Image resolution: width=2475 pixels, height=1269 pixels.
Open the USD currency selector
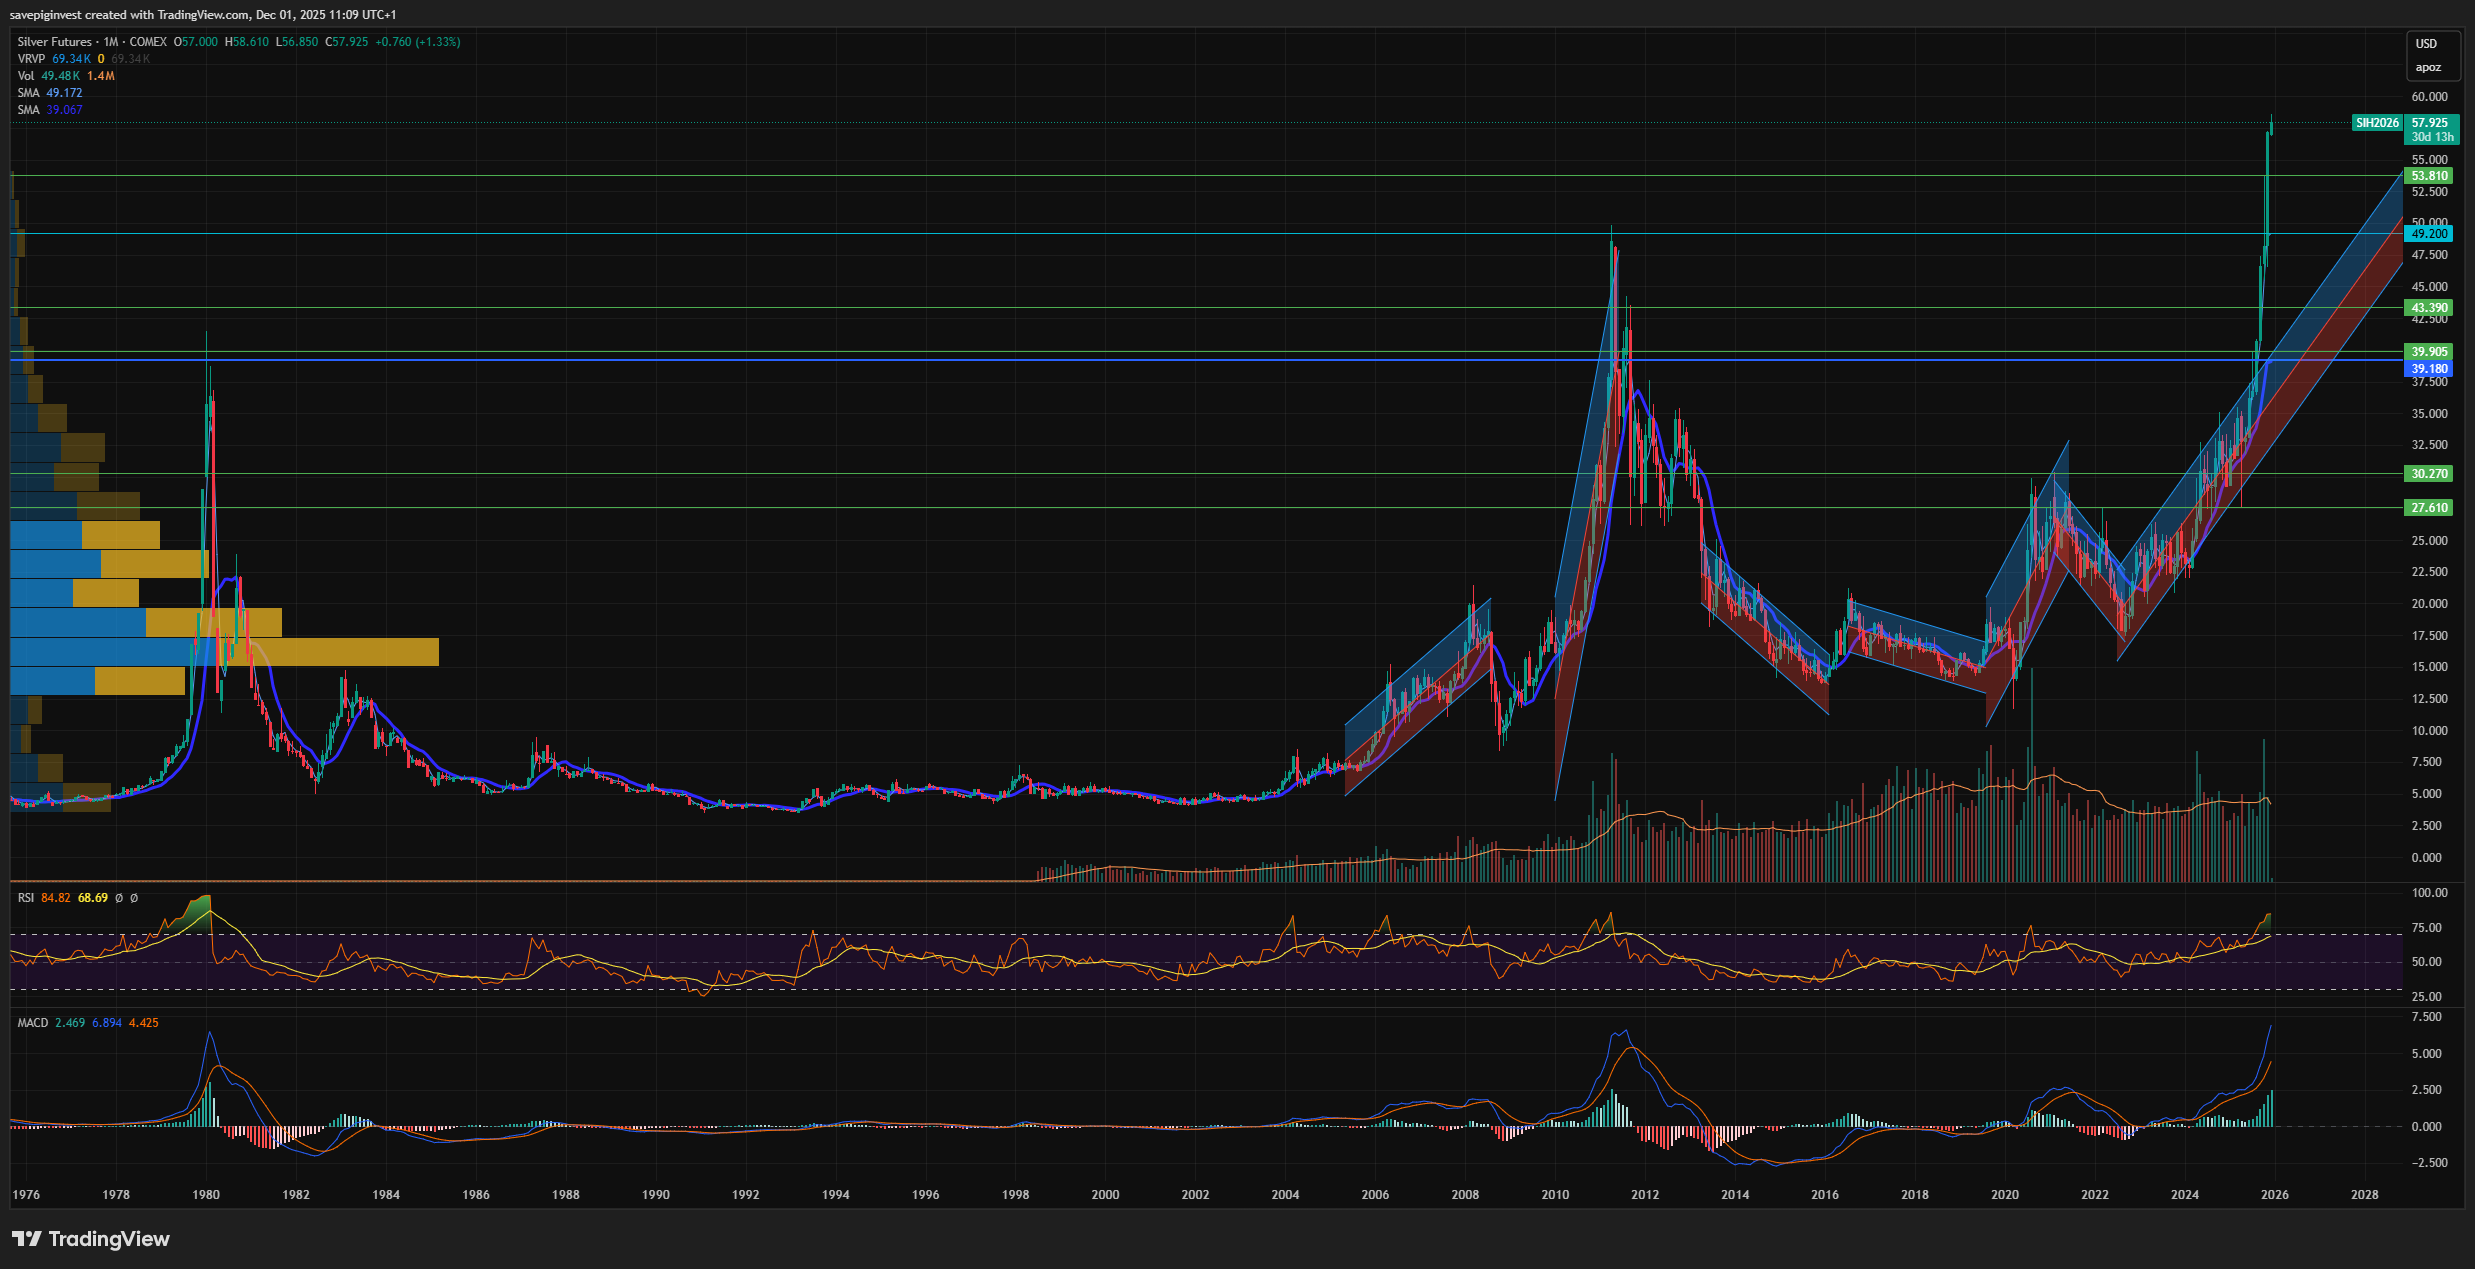pos(2426,44)
